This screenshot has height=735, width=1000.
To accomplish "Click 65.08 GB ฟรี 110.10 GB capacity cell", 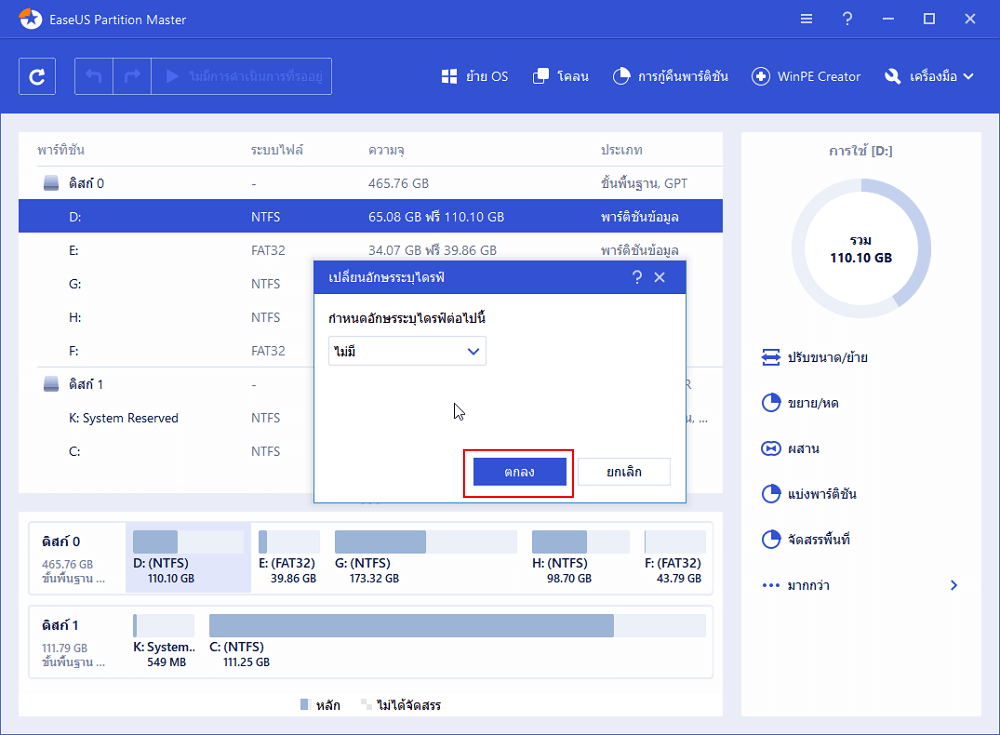I will tap(436, 217).
